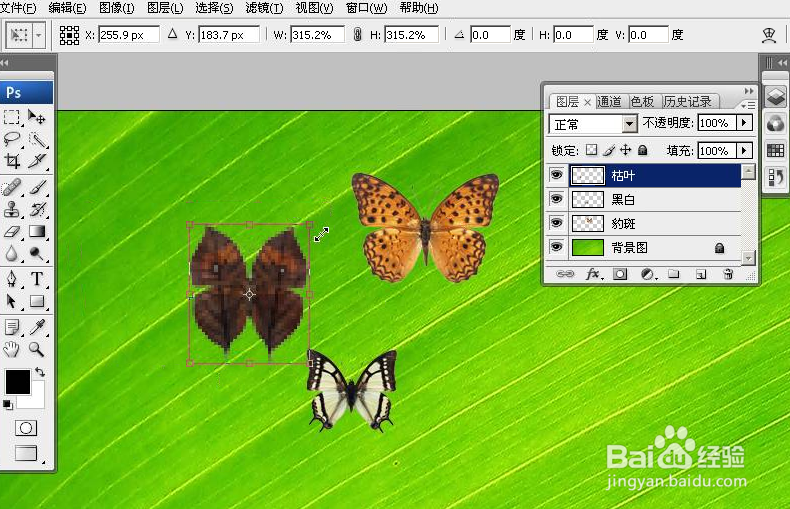The height and width of the screenshot is (509, 790).
Task: Select the Healing Brush tool
Action: coord(12,187)
